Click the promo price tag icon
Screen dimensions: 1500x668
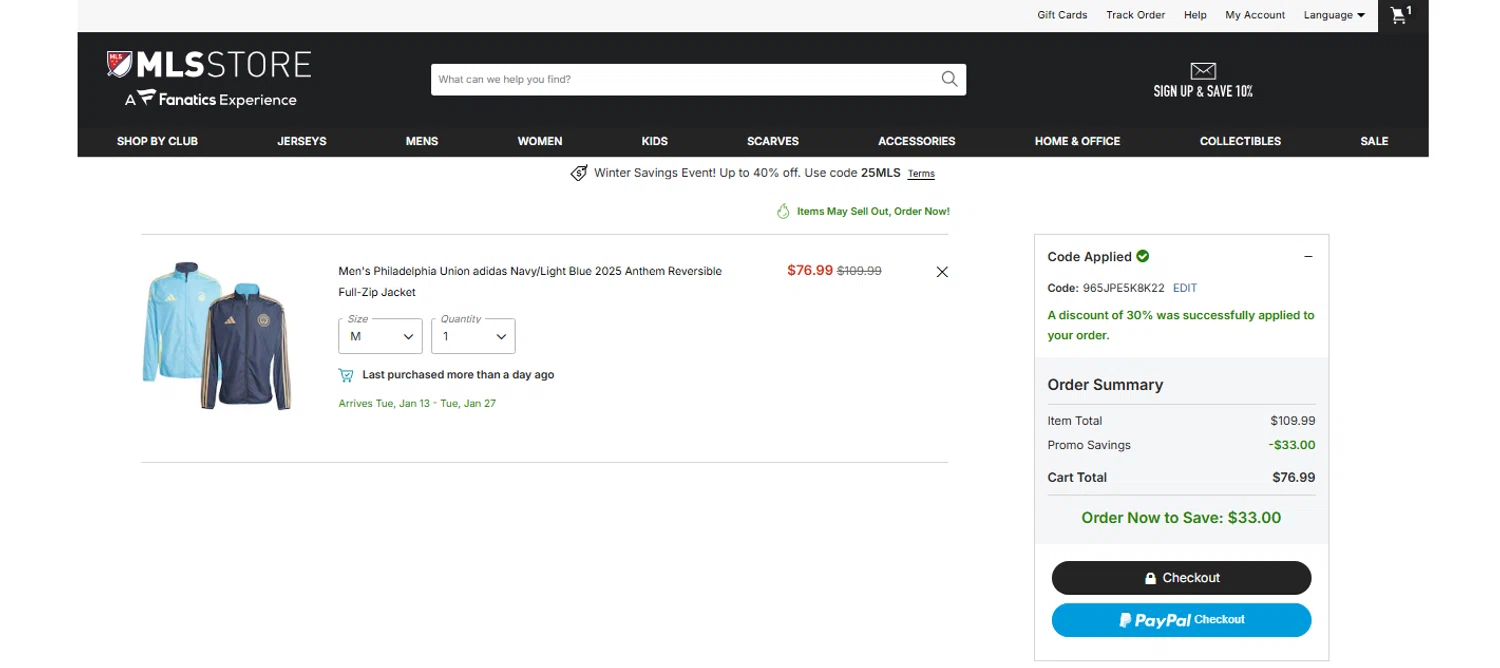tap(579, 173)
